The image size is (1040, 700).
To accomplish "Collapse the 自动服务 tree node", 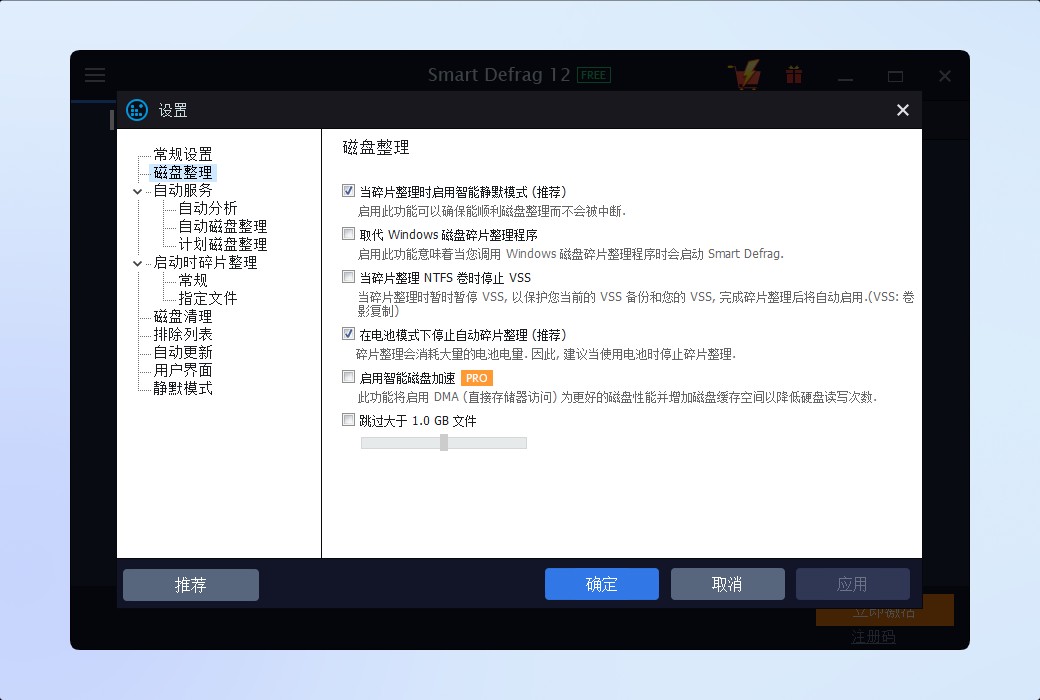I will coord(137,191).
